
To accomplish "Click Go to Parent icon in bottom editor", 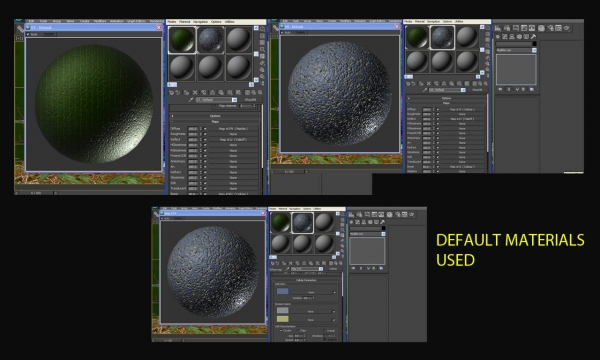I will [336, 263].
